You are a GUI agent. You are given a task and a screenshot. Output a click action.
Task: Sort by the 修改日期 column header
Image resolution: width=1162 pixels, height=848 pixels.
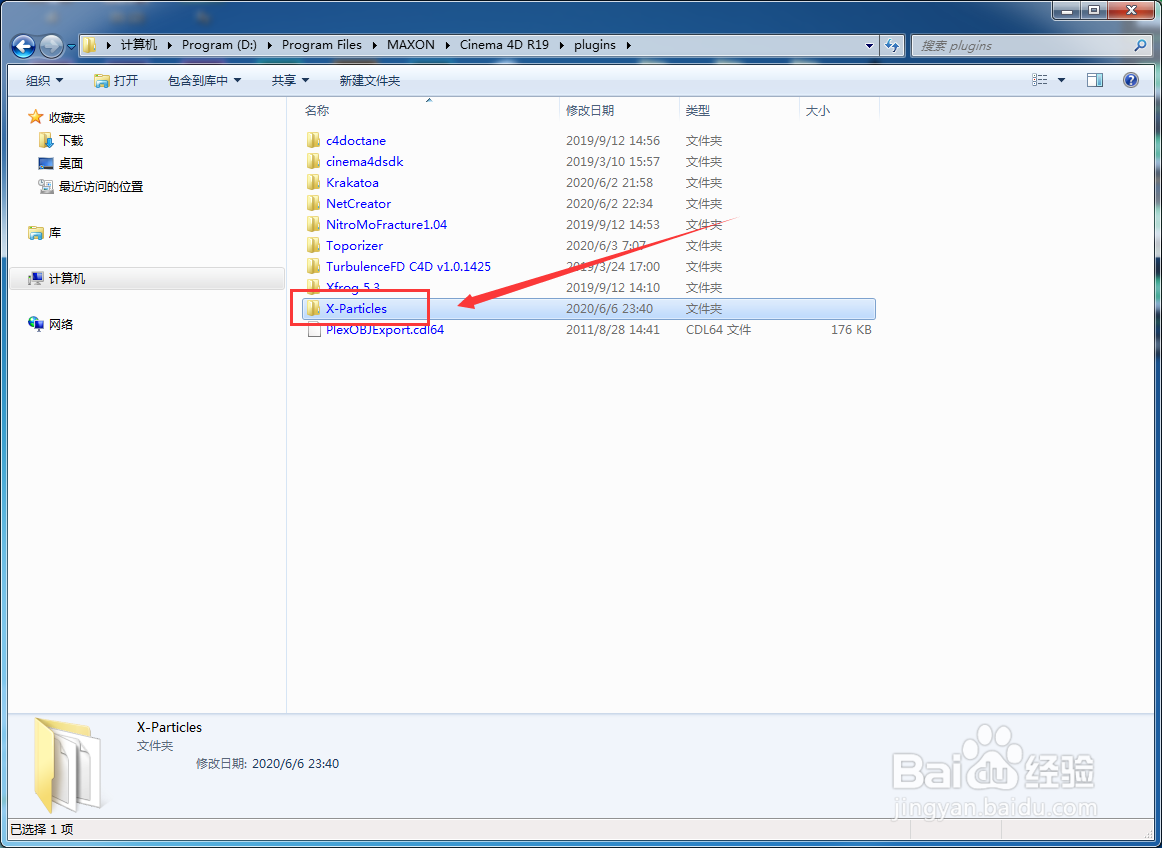click(x=590, y=110)
